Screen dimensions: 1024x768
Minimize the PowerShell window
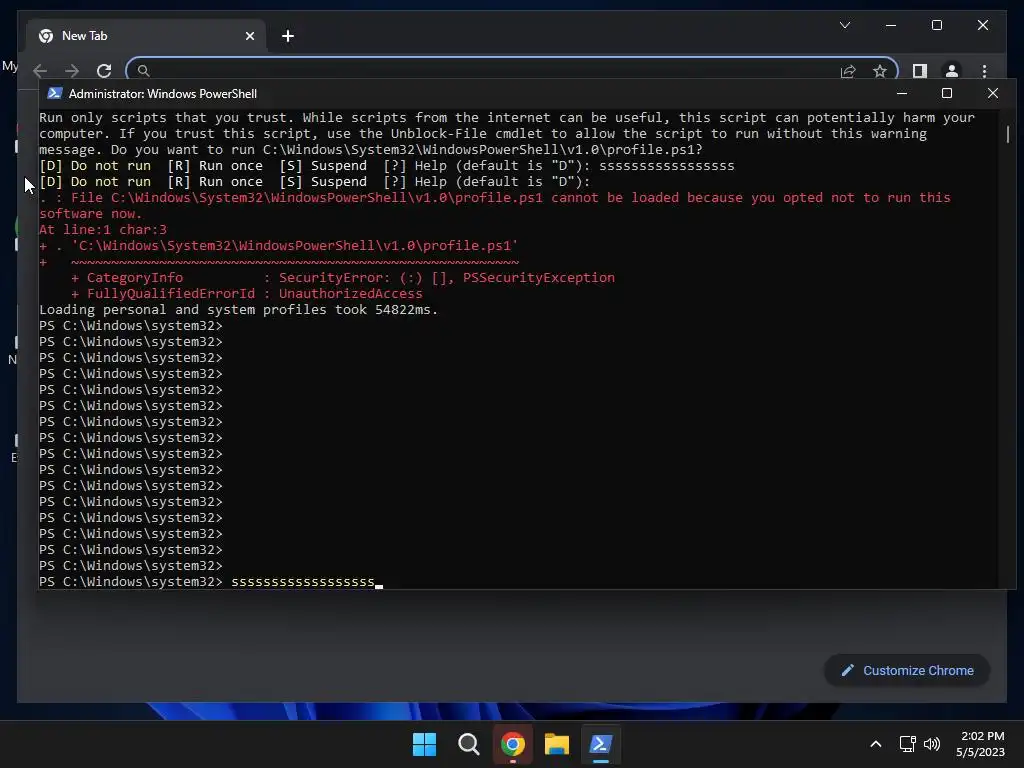(902, 93)
